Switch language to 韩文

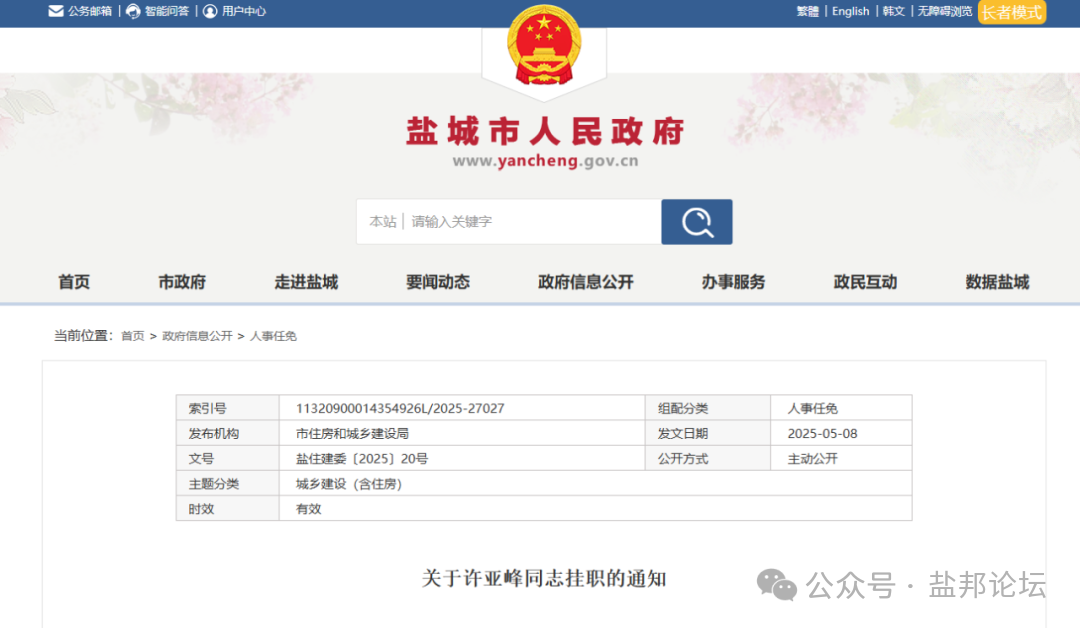[893, 11]
